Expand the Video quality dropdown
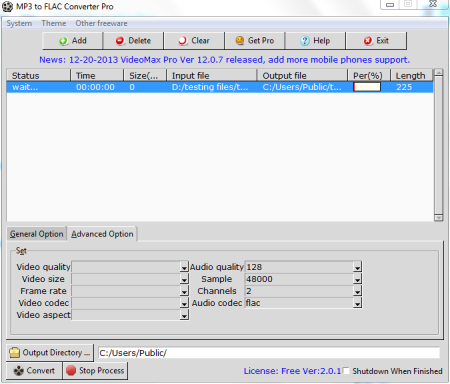The width and height of the screenshot is (450, 384). coord(184,267)
